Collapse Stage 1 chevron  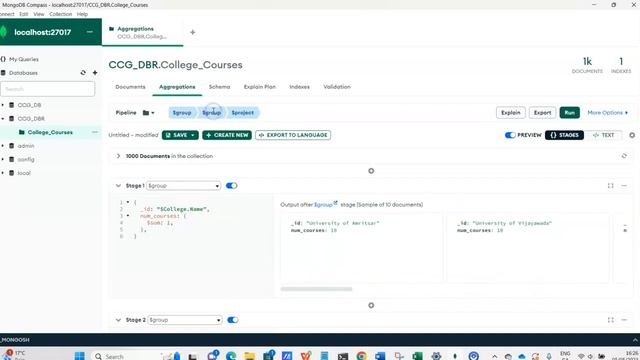[x=118, y=186]
